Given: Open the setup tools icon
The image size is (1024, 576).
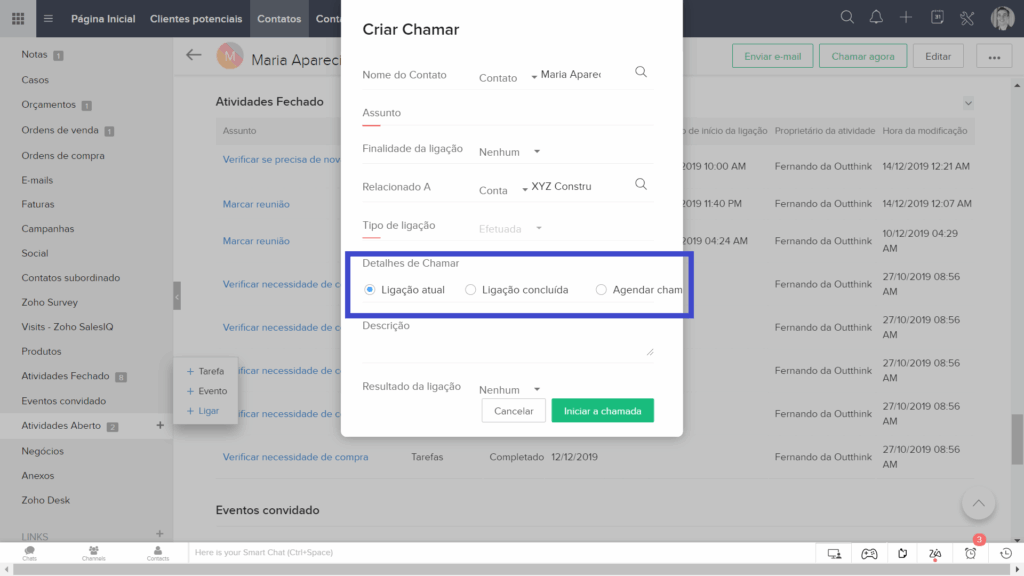Looking at the screenshot, I should tap(967, 18).
